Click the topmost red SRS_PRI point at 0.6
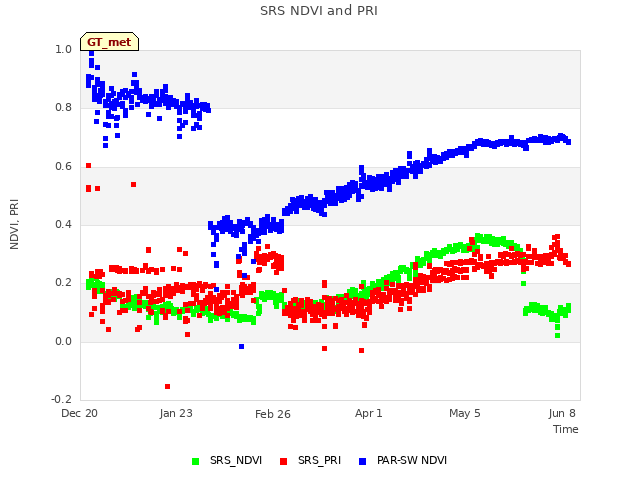 (89, 166)
